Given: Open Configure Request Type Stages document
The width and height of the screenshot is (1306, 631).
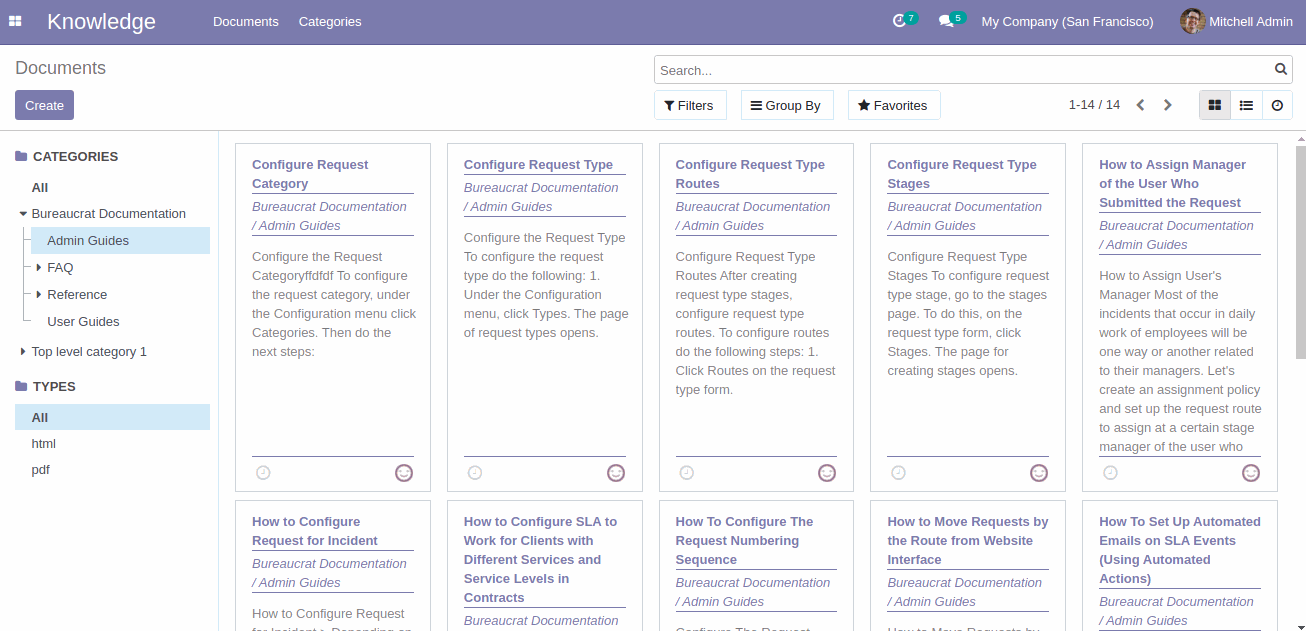Looking at the screenshot, I should (x=962, y=174).
